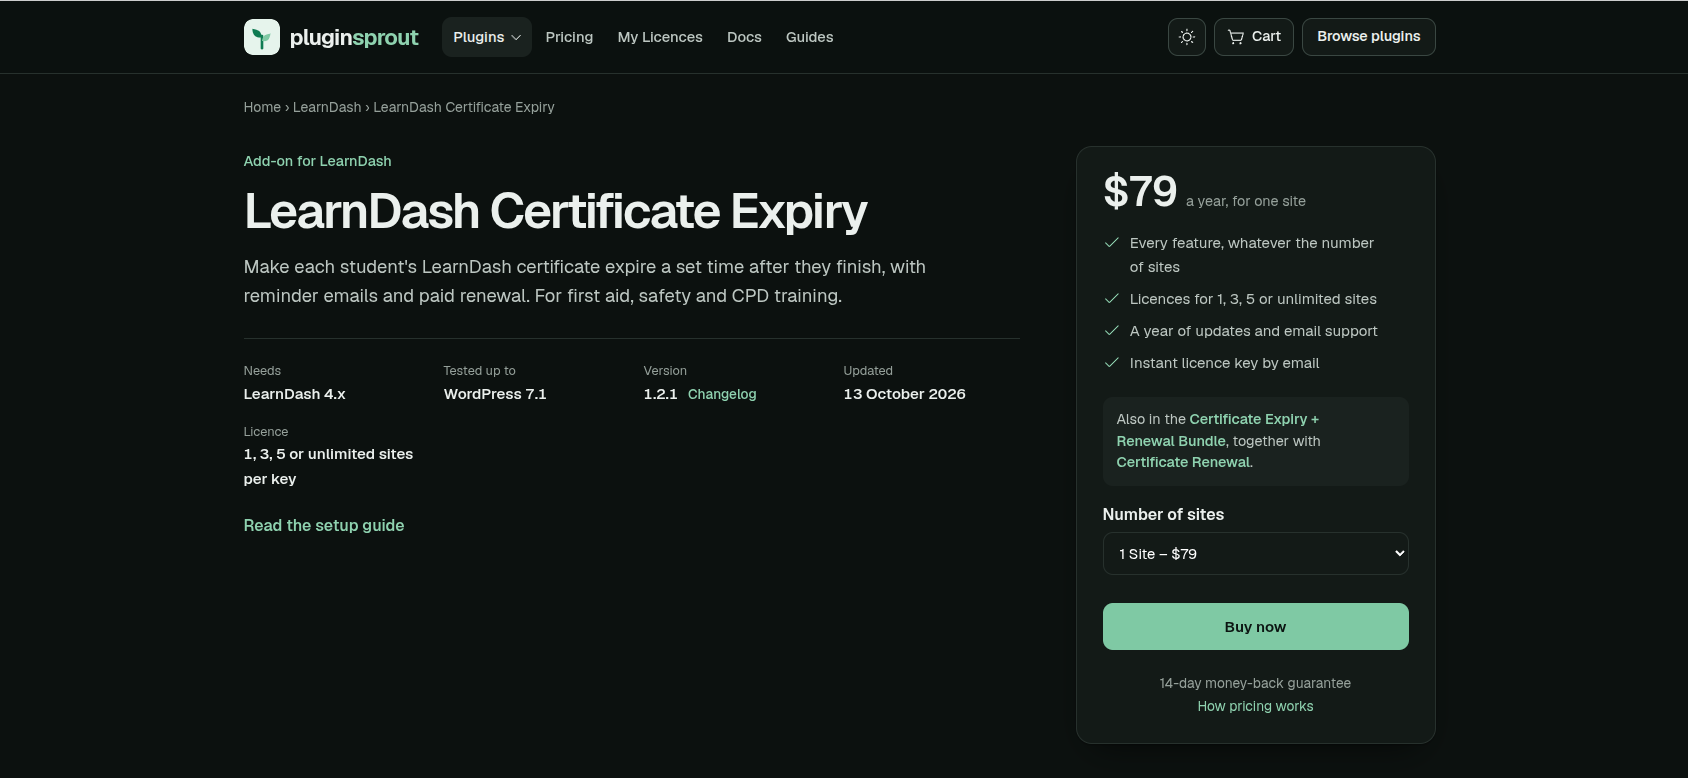Open My Licences in the navigation

(x=660, y=37)
